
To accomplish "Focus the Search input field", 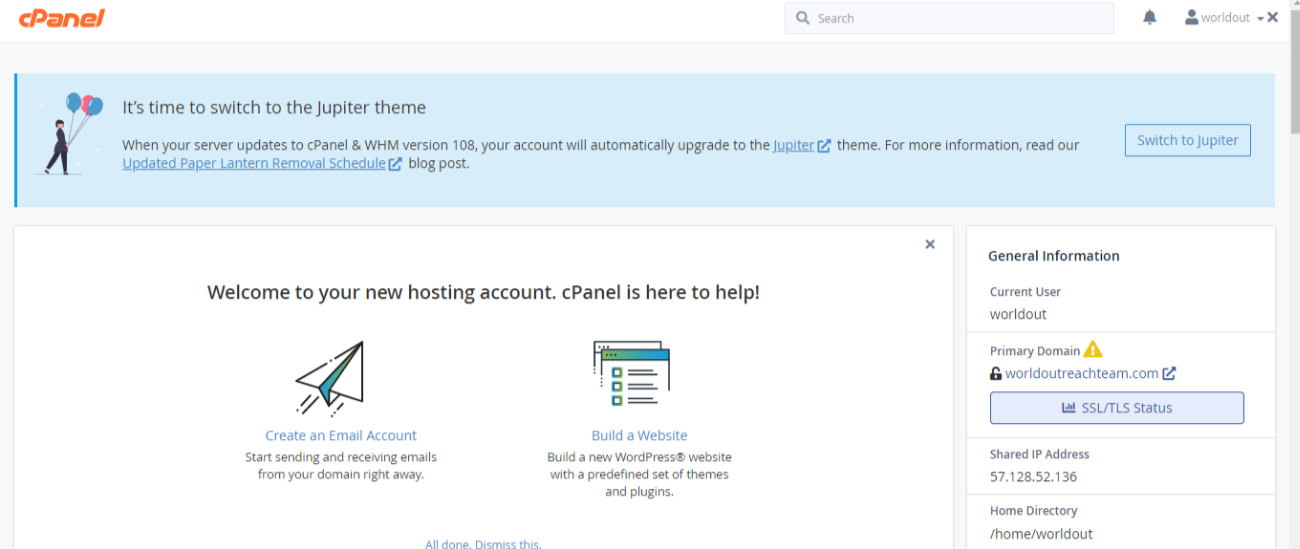I will (x=949, y=18).
